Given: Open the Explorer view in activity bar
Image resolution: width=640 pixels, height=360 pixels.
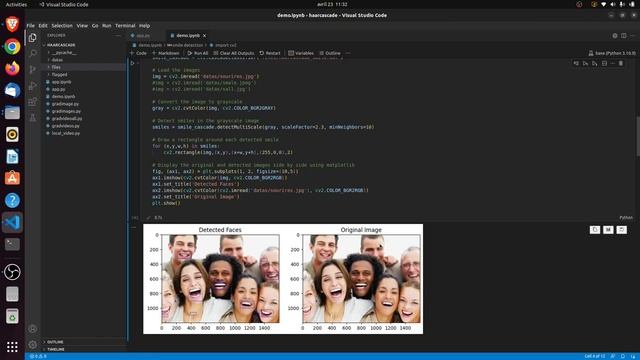Looking at the screenshot, I should point(32,38).
